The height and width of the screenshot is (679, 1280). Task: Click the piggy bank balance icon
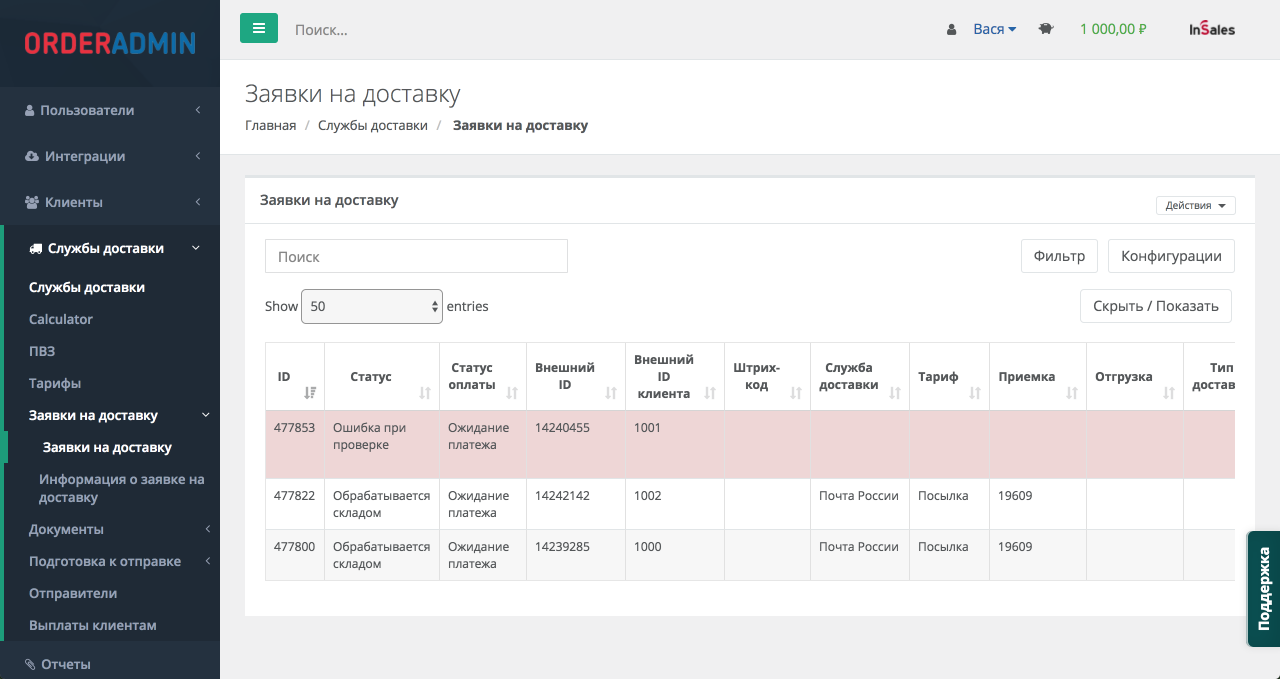pyautogui.click(x=1046, y=29)
